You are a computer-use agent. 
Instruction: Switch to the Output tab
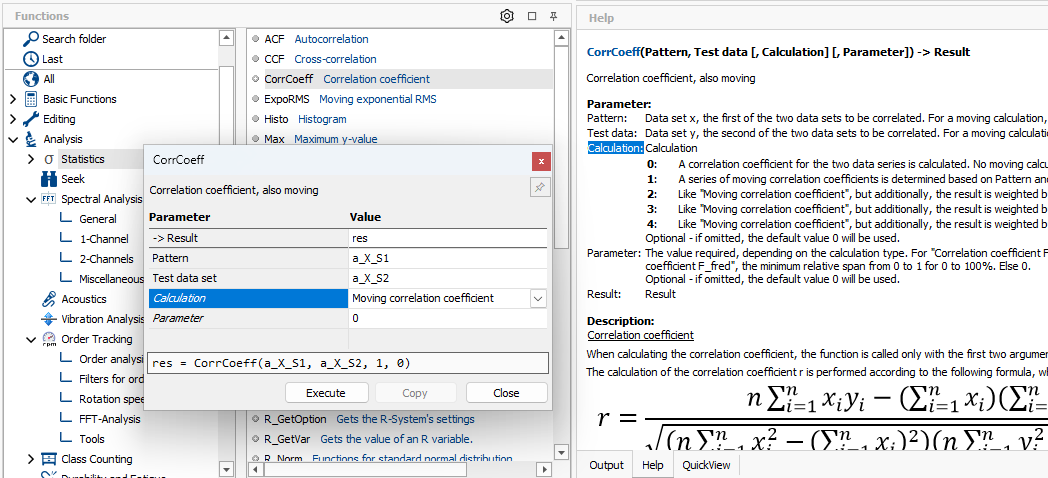[x=606, y=465]
